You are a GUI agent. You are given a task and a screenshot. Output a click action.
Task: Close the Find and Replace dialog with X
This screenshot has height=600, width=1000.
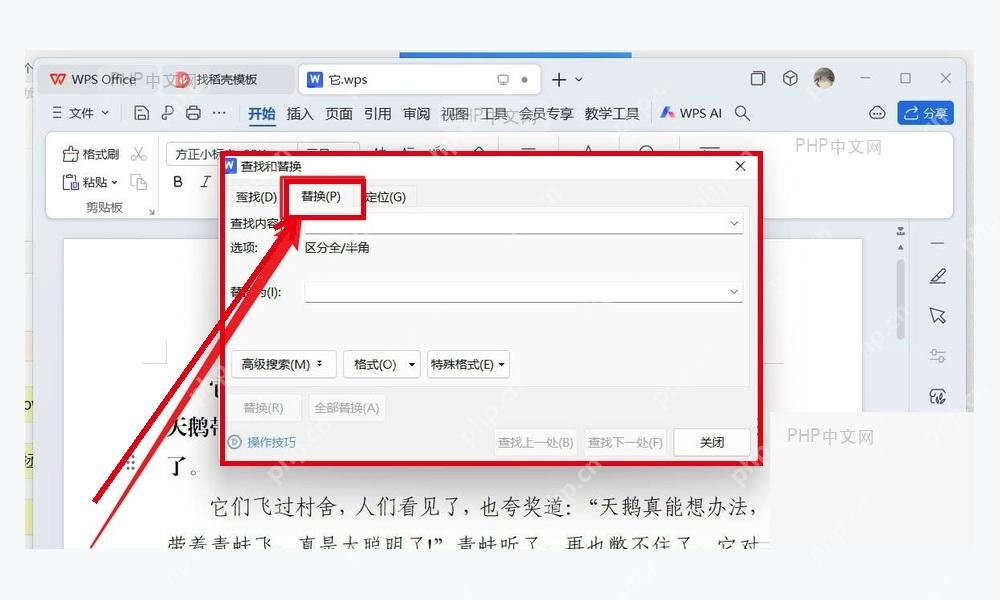coord(740,166)
